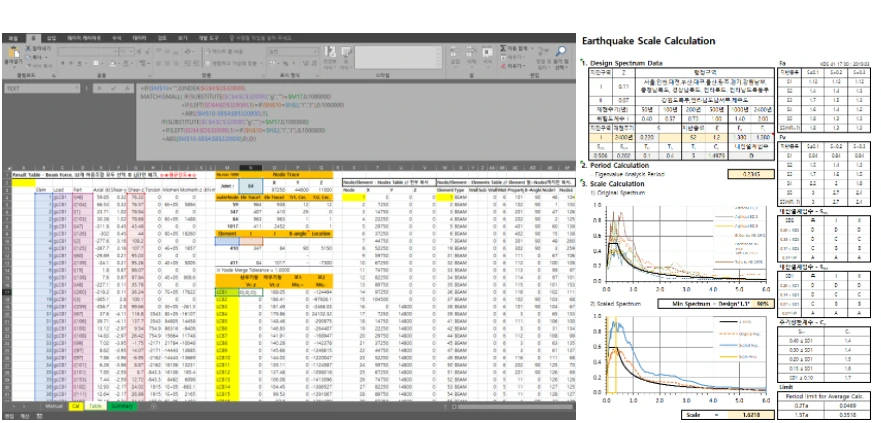Click the Earthquake Scale Calculation title
Viewport: 881px width, 423px height.
click(x=648, y=41)
